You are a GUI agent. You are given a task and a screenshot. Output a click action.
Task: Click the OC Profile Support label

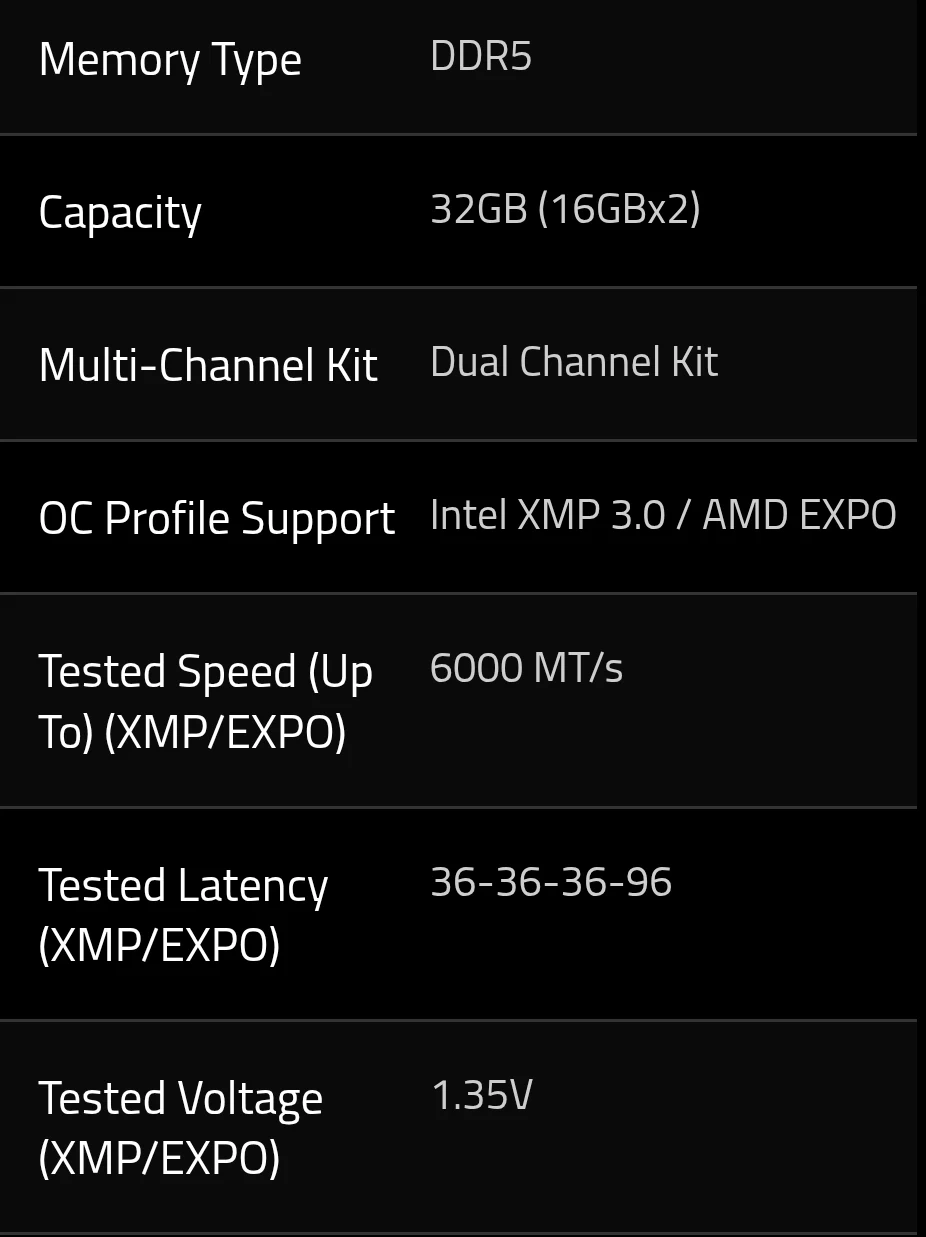217,519
